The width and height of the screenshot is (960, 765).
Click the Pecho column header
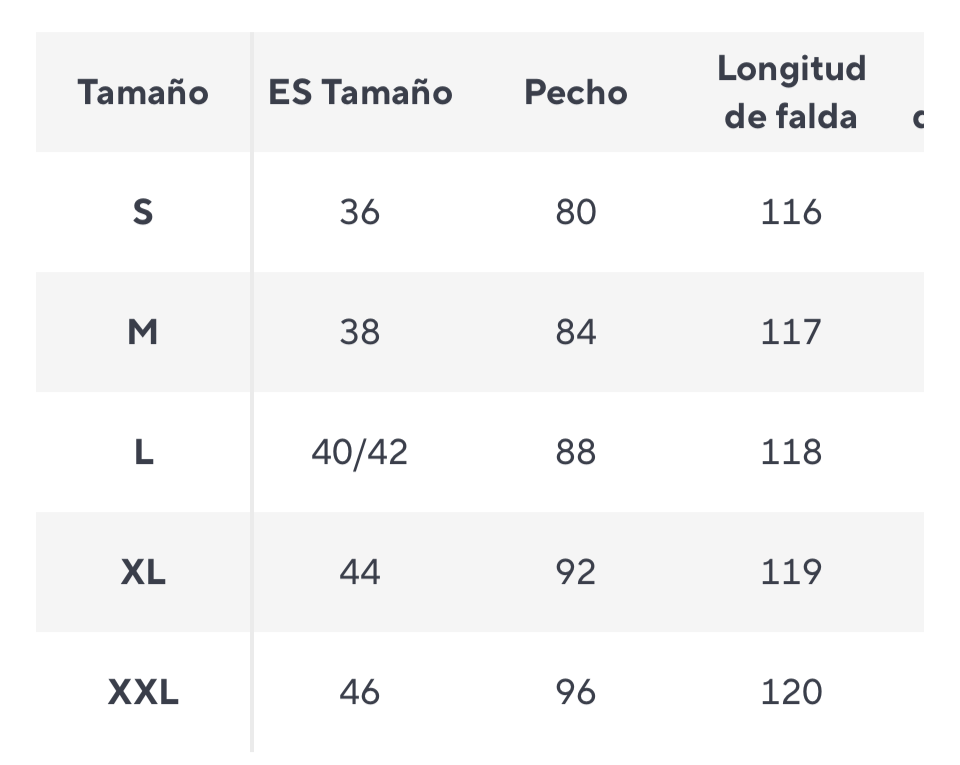(x=576, y=92)
